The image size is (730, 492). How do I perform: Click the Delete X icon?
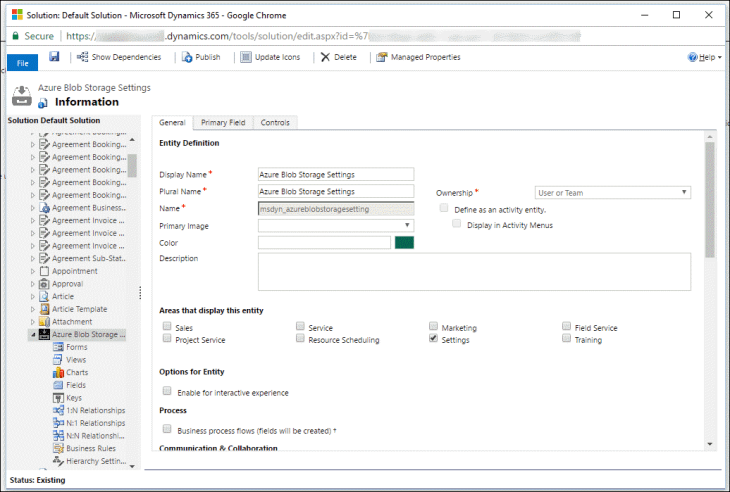(x=325, y=57)
